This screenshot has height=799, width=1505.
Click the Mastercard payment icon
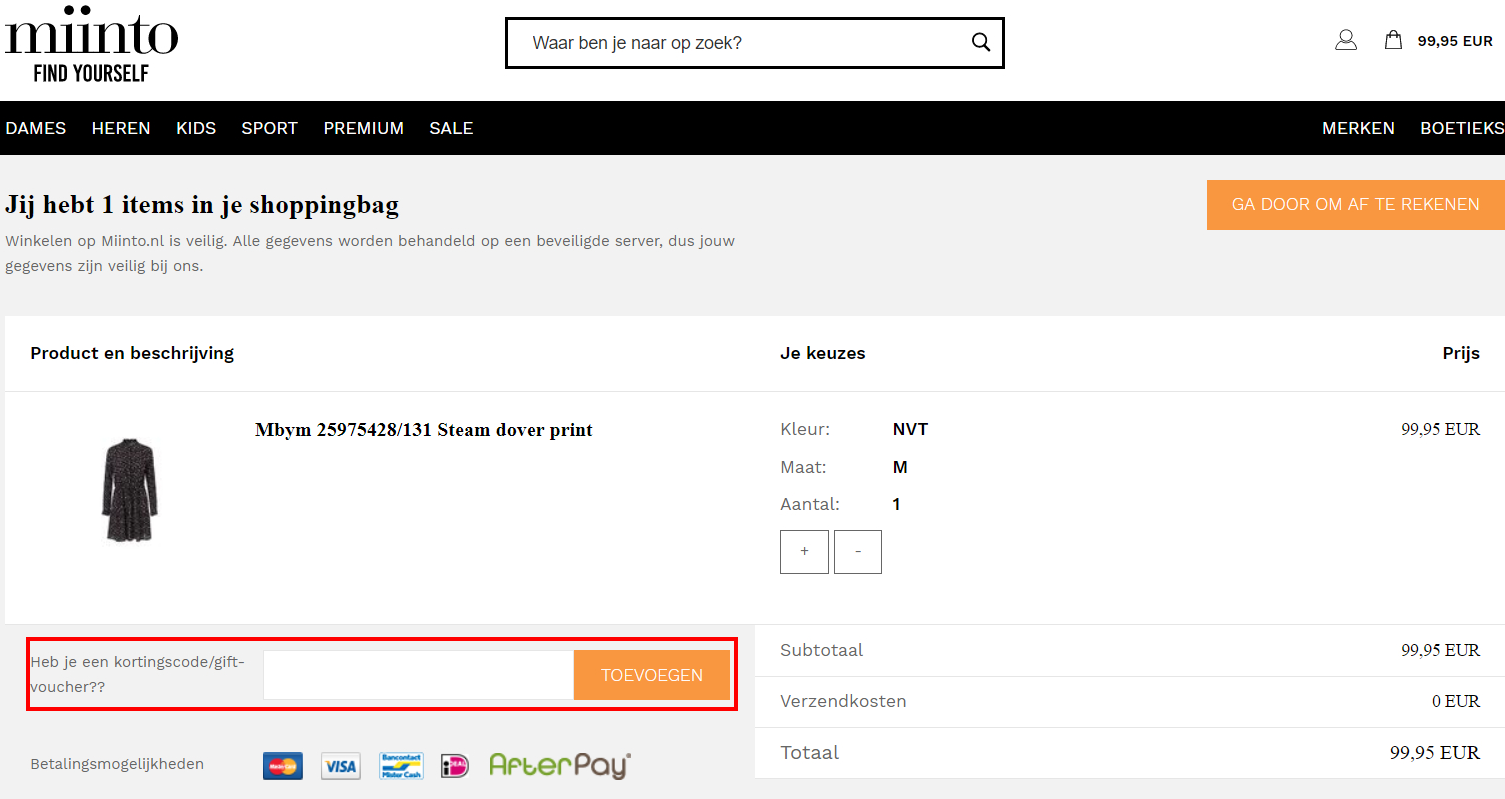(283, 766)
